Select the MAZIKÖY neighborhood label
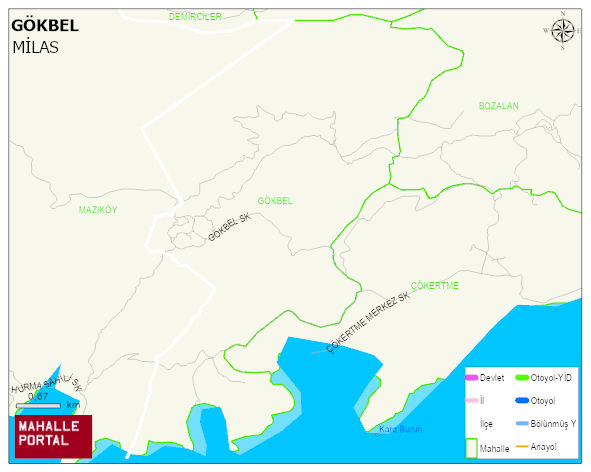The height and width of the screenshot is (472, 591). click(x=98, y=210)
